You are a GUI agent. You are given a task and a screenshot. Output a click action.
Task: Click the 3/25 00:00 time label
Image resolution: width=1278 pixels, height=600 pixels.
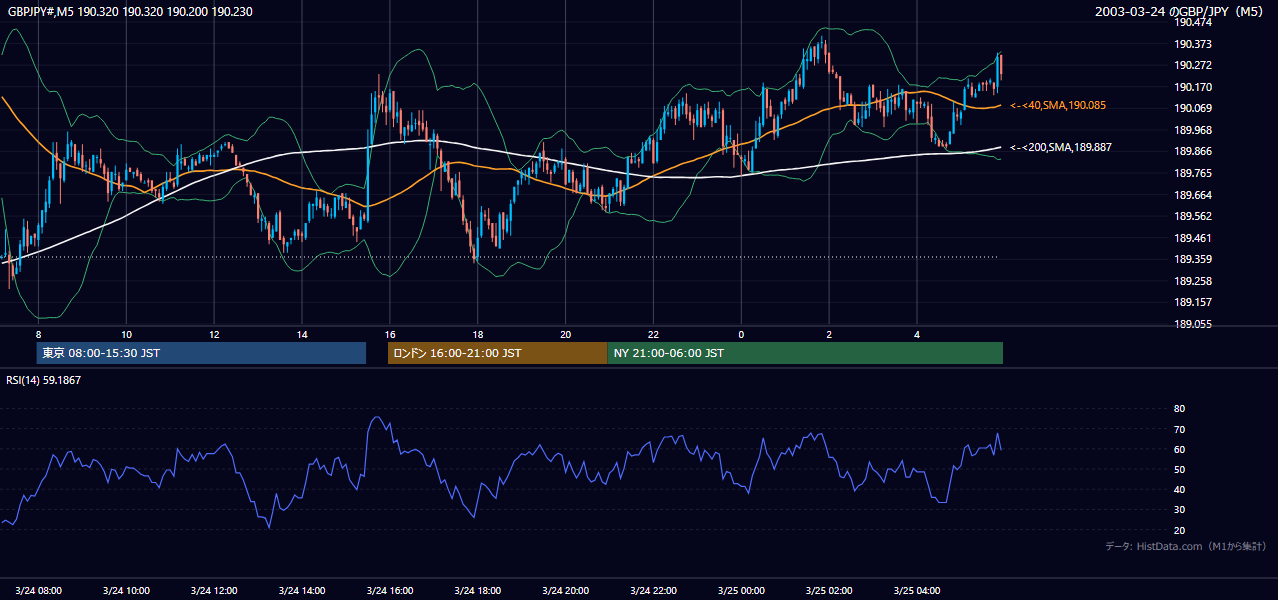[742, 590]
